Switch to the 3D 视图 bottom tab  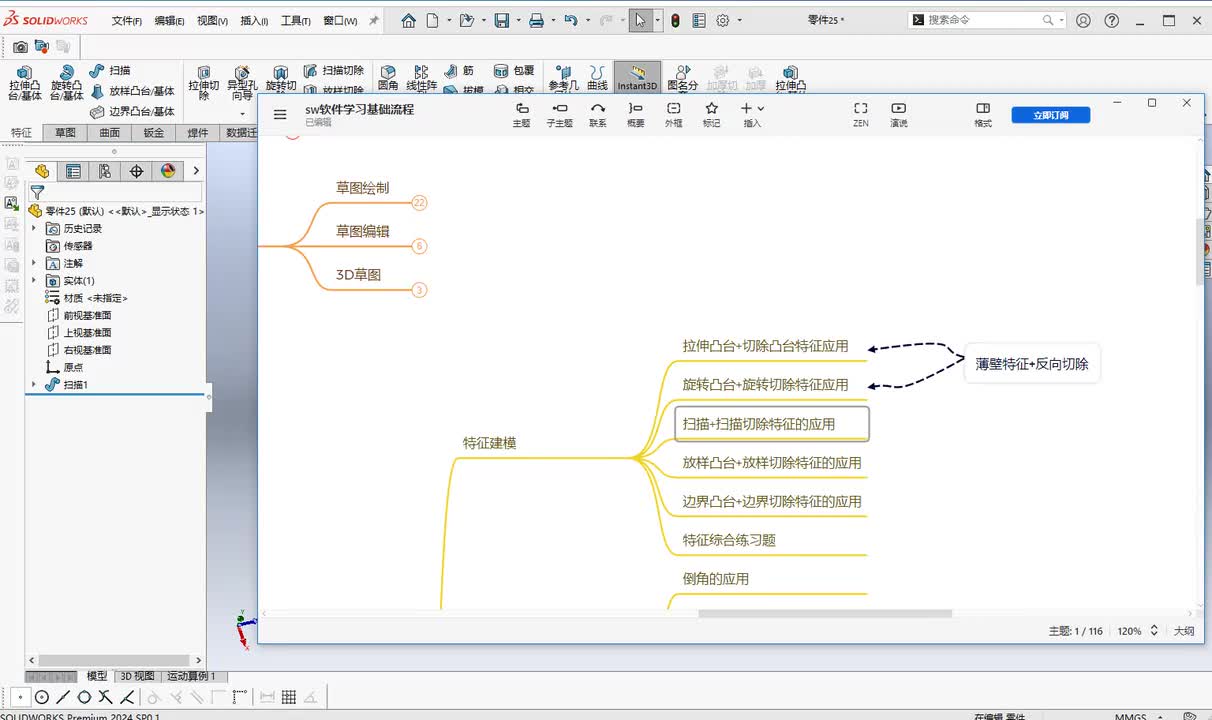pos(137,676)
